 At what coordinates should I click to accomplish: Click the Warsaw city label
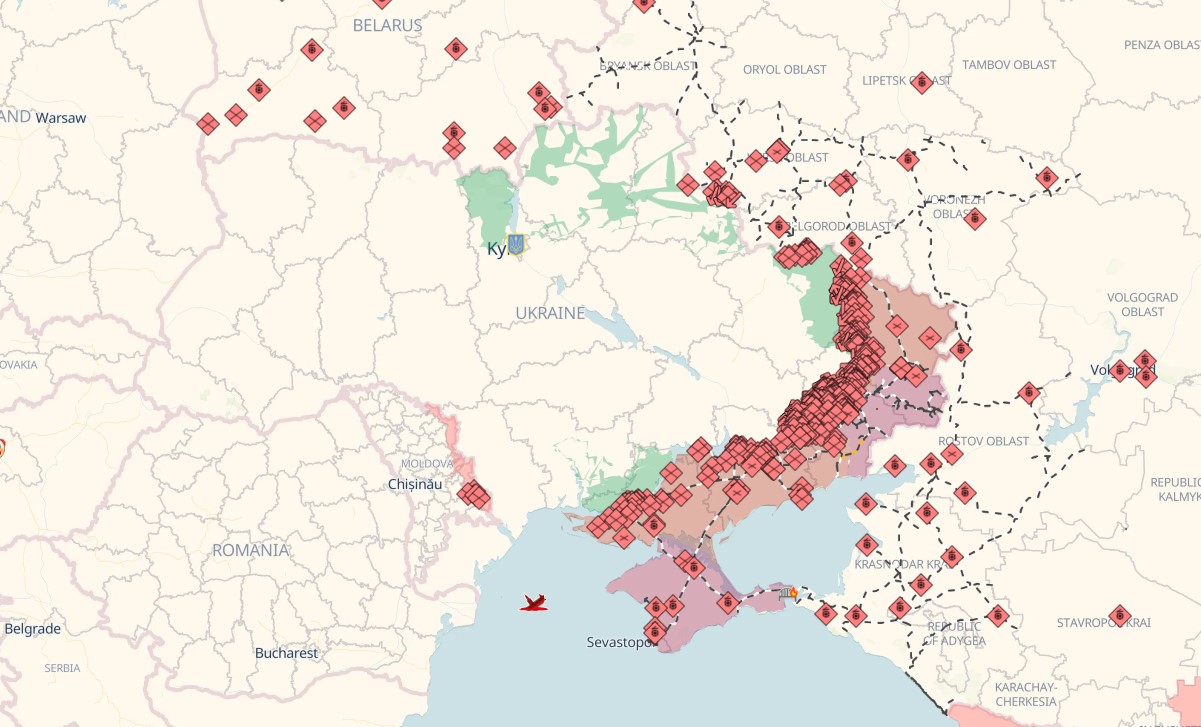[x=61, y=118]
